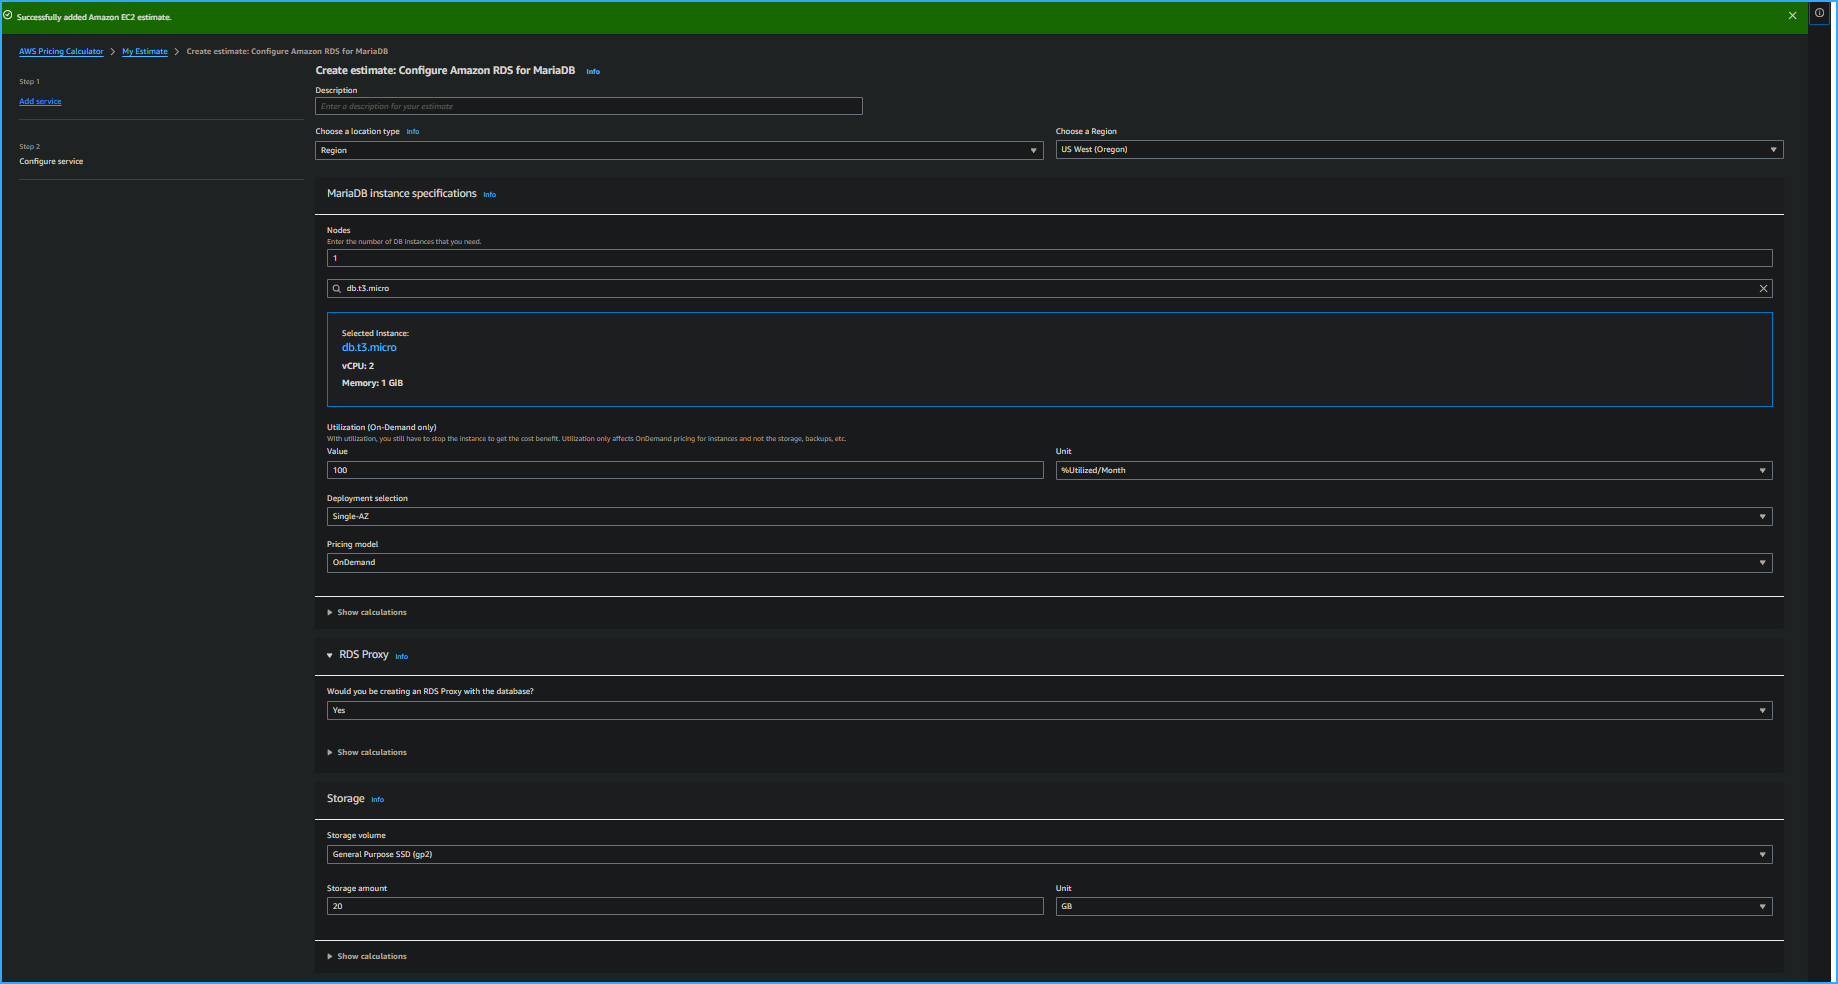Screen dimensions: 1838x984
Task: Click the Info icon next to Storage
Action: click(x=377, y=799)
